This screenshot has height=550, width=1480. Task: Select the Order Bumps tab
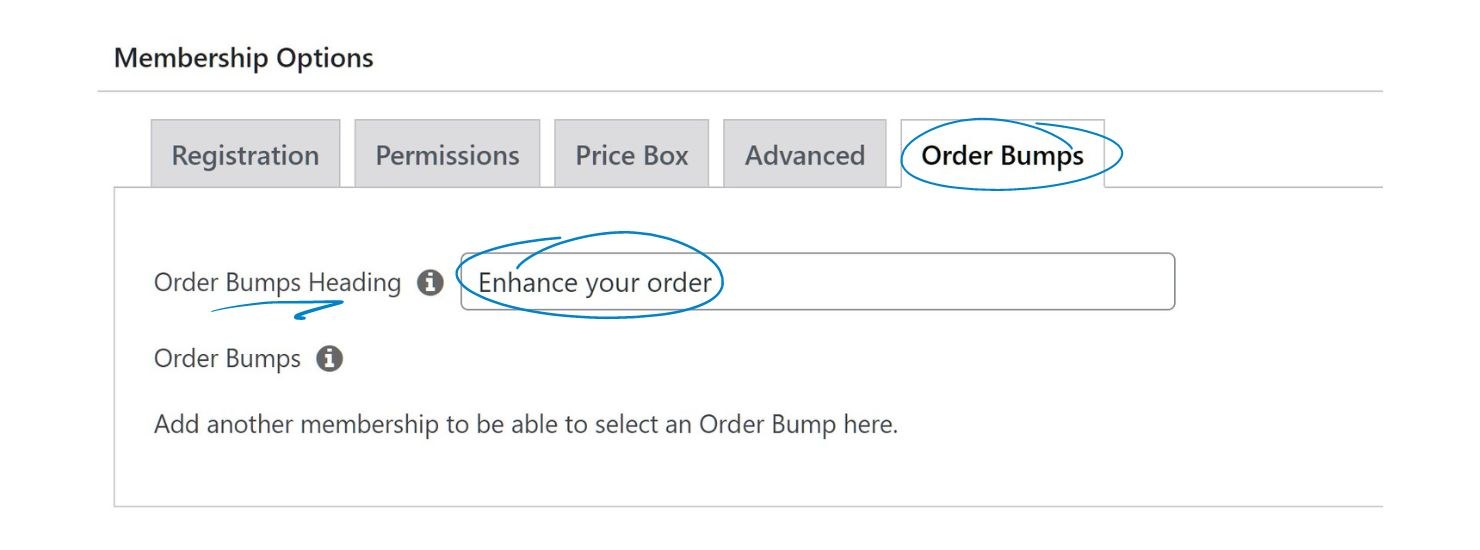point(1002,155)
